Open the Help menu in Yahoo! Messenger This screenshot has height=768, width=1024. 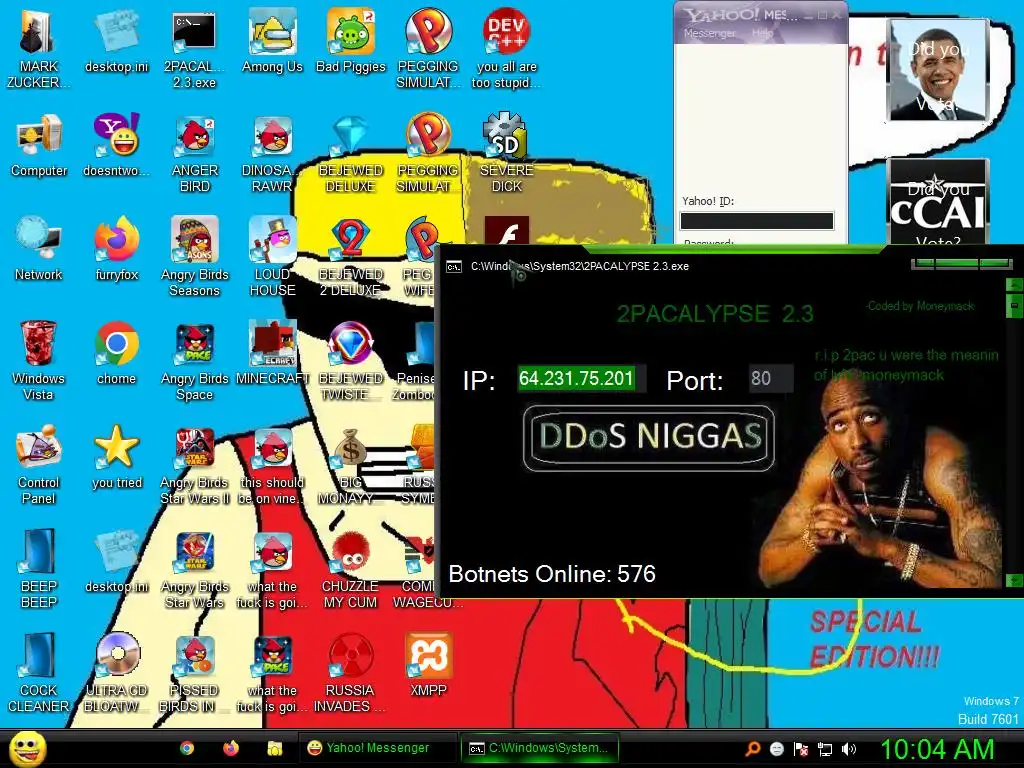point(761,33)
